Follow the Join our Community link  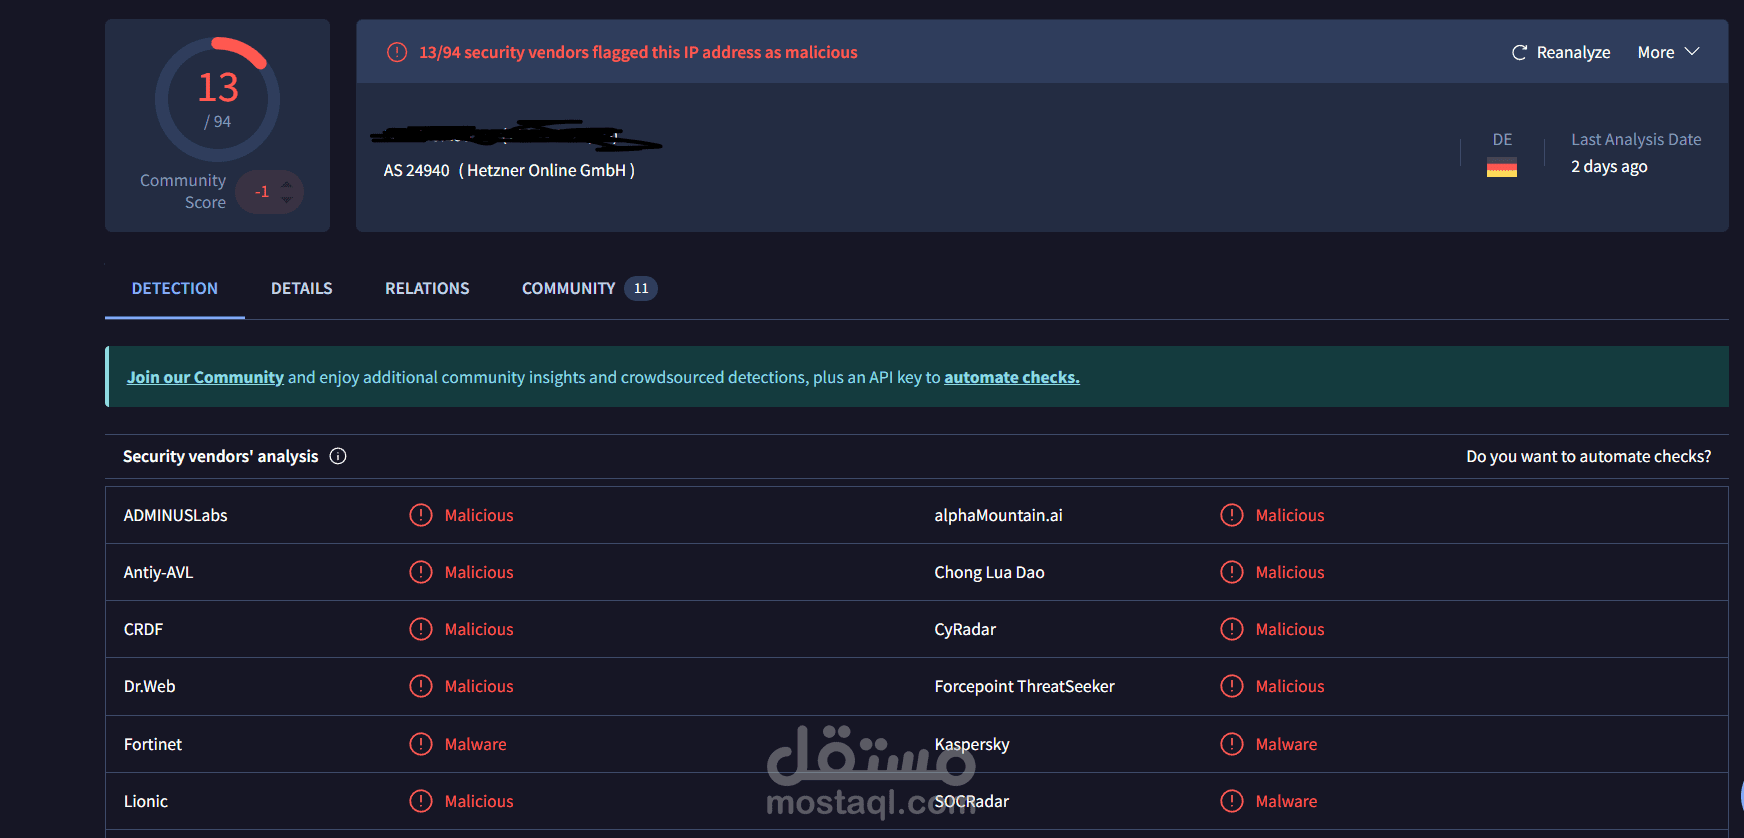(x=205, y=377)
